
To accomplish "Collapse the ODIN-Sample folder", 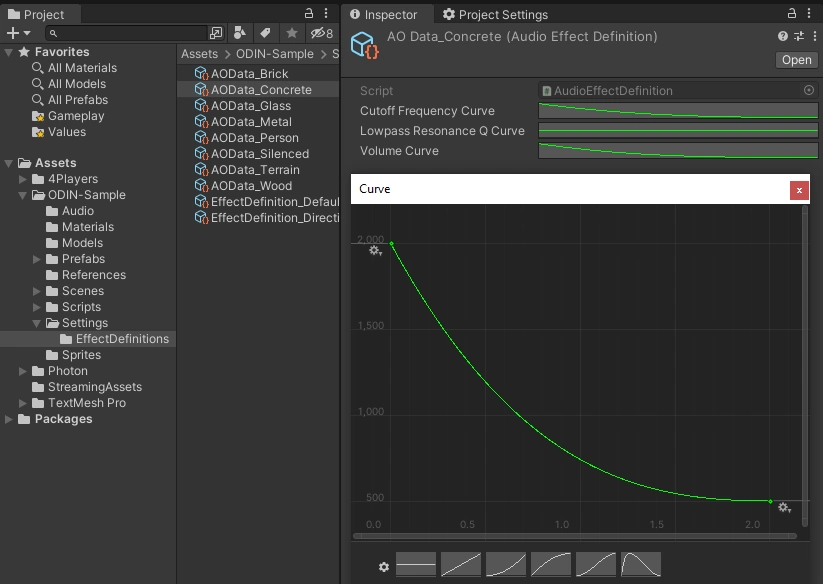I will click(x=23, y=195).
